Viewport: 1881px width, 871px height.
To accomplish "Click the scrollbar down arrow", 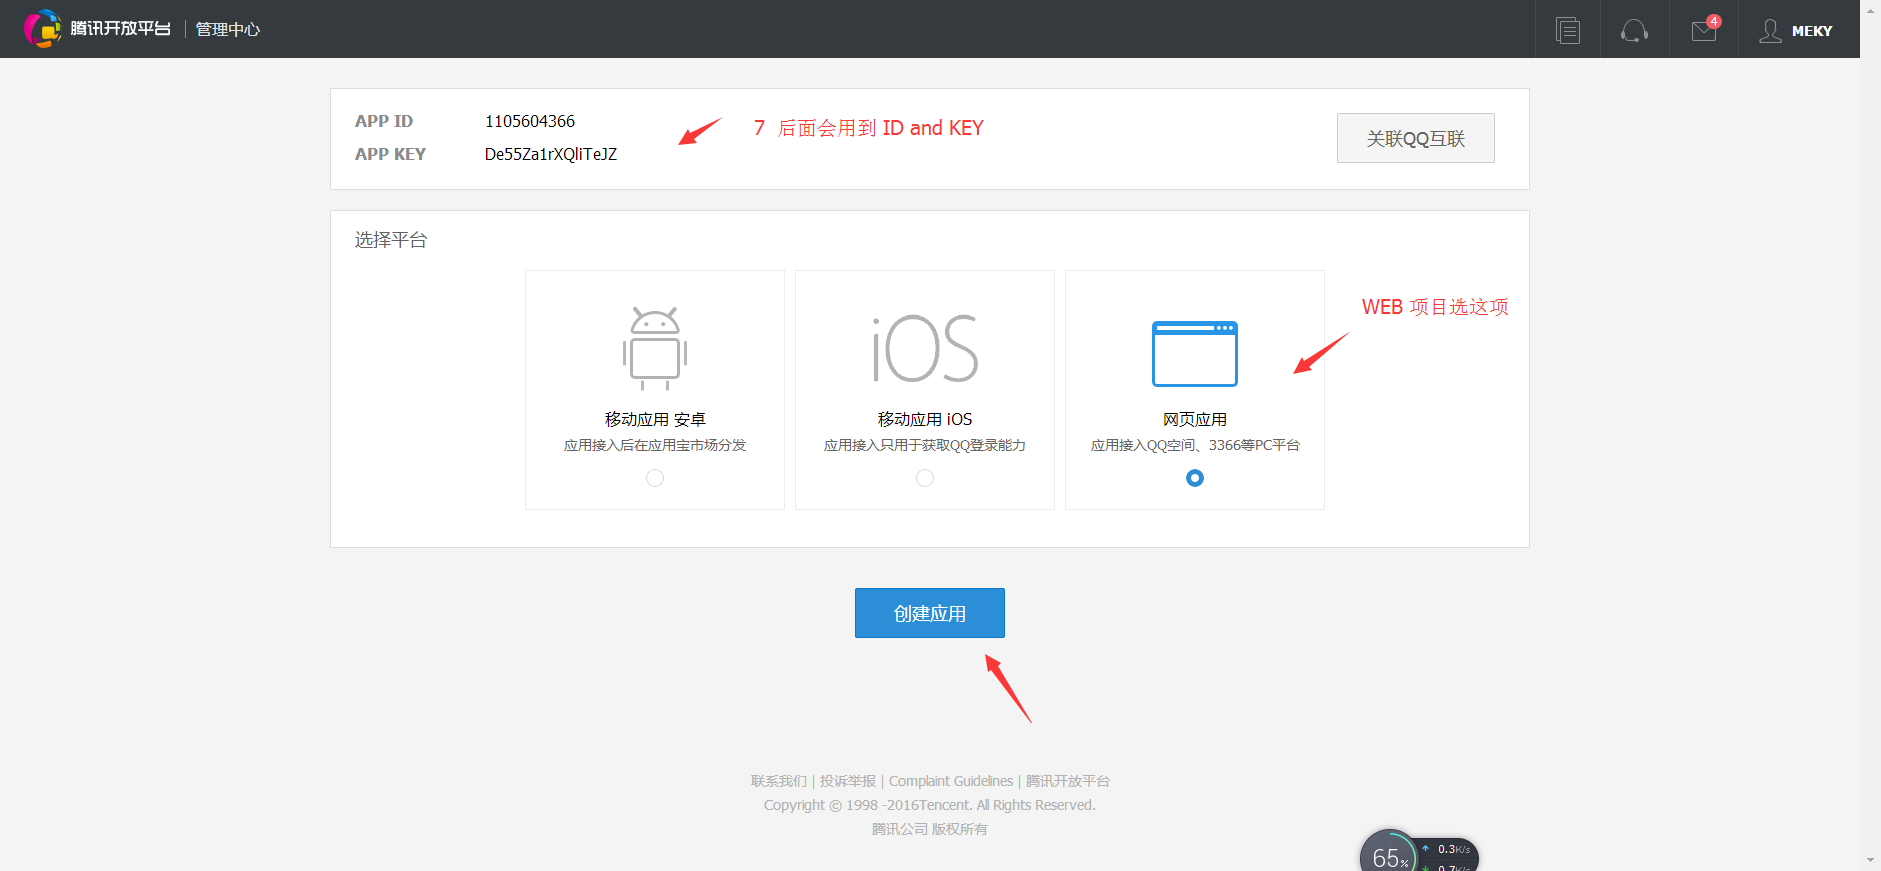I will tap(1870, 861).
